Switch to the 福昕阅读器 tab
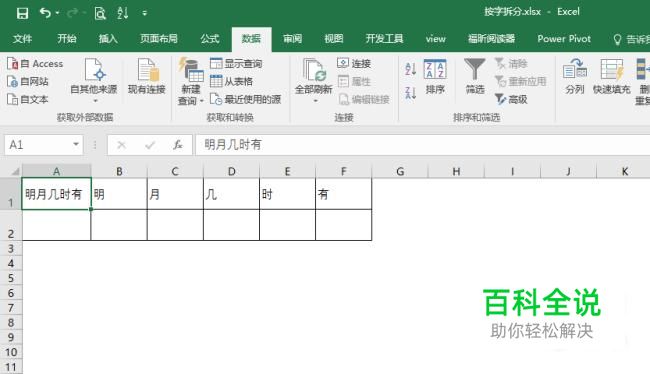Viewport: 650px width, 374px height. 491,39
